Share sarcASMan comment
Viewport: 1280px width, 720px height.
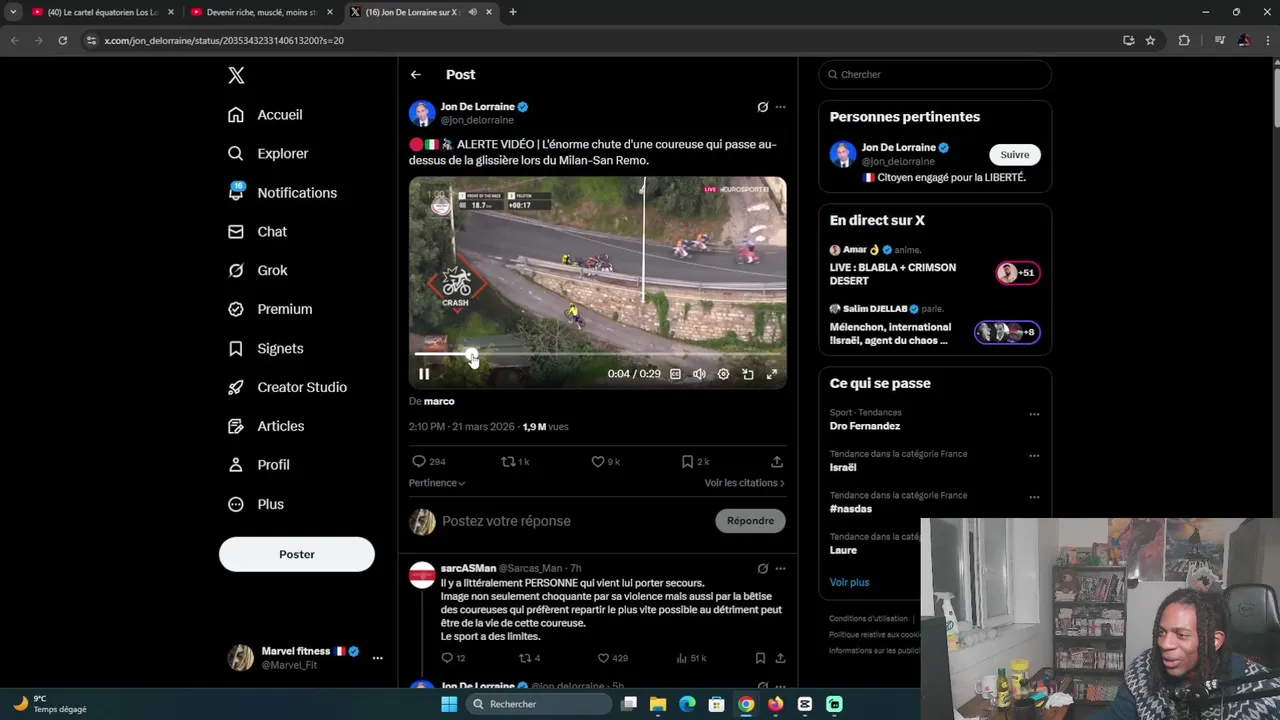click(780, 658)
